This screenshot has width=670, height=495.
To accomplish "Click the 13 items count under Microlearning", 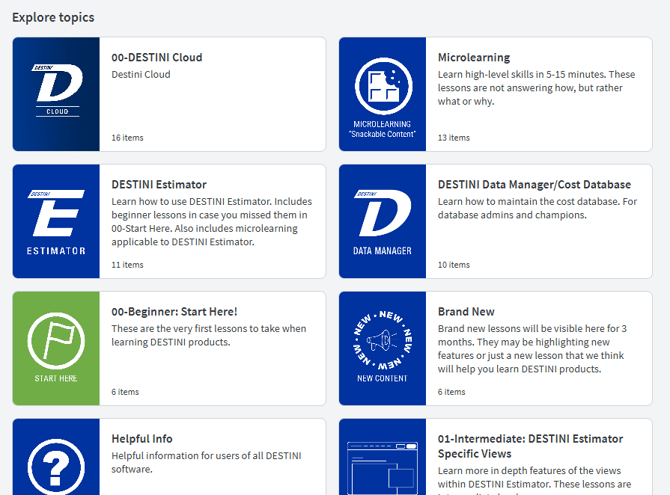I will (453, 138).
